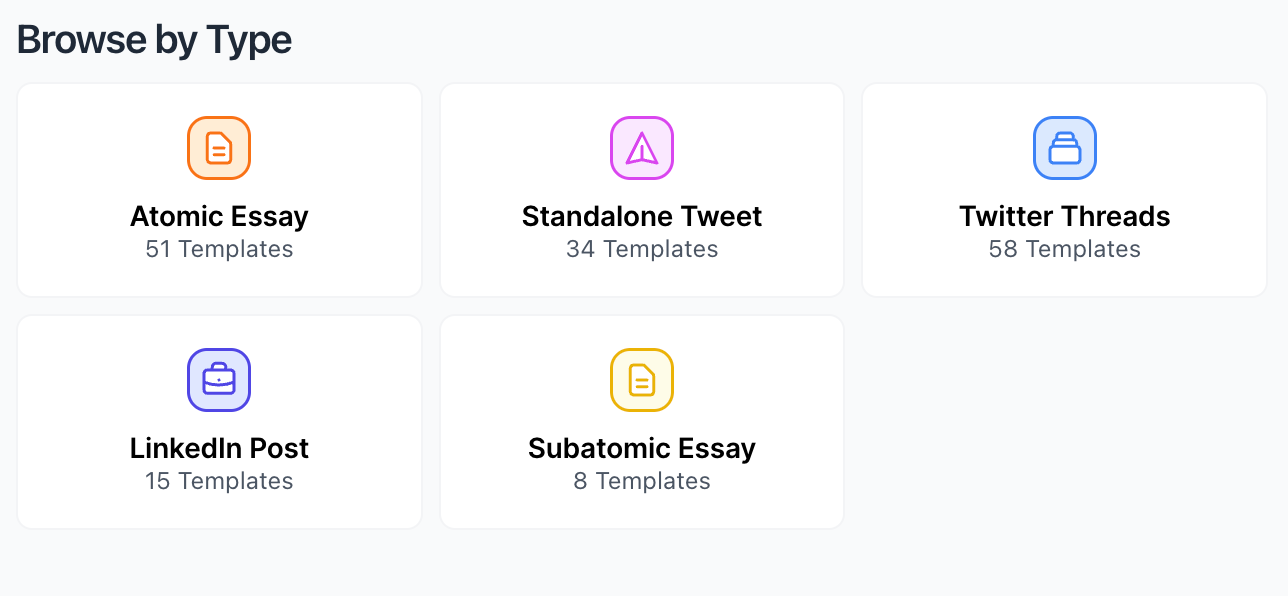Click the '34 Templates' link on Standalone Tweet
The width and height of the screenshot is (1288, 596).
point(641,249)
